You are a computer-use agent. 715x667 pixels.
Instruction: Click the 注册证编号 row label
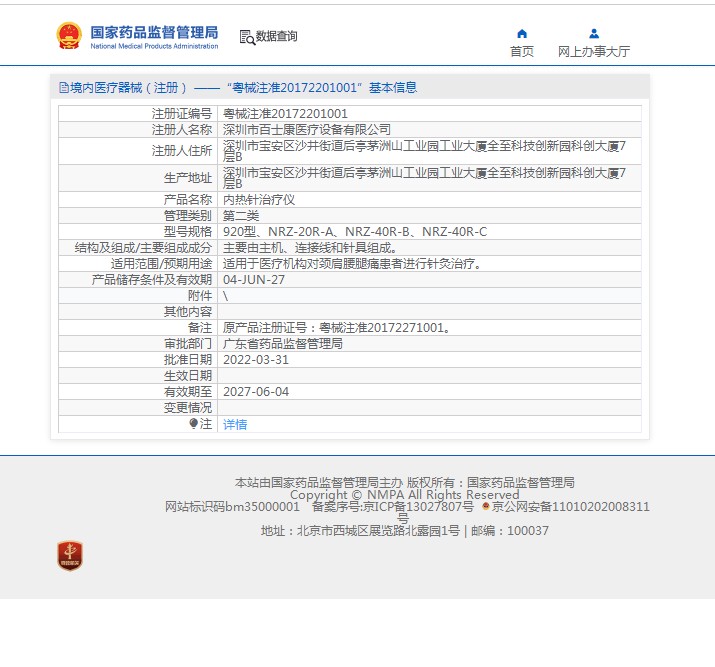point(181,114)
